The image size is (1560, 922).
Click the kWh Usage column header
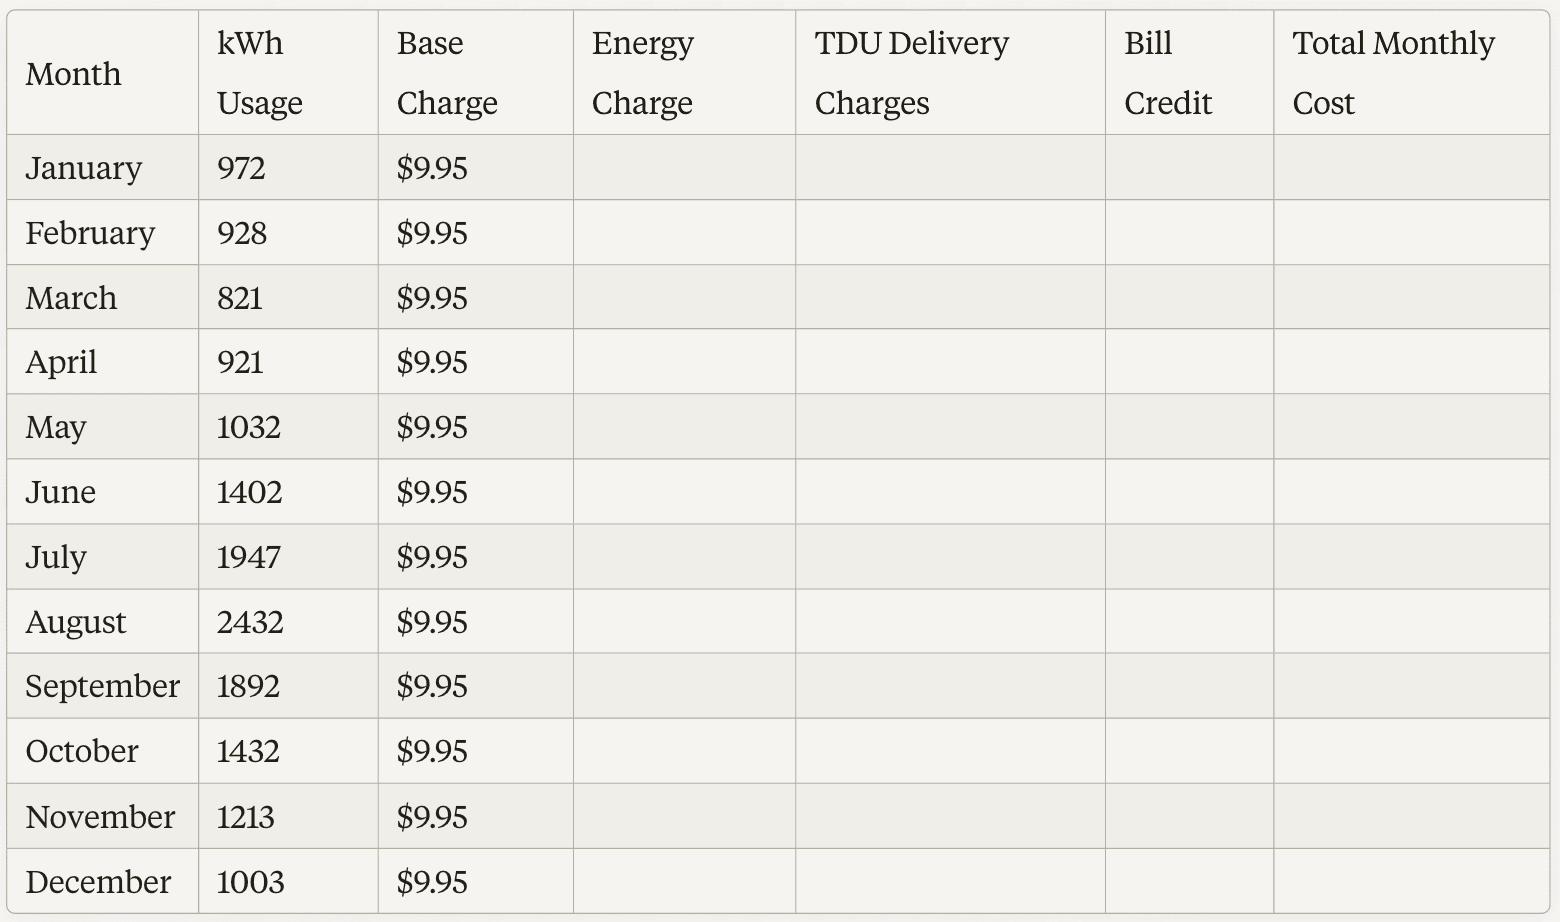pyautogui.click(x=259, y=74)
